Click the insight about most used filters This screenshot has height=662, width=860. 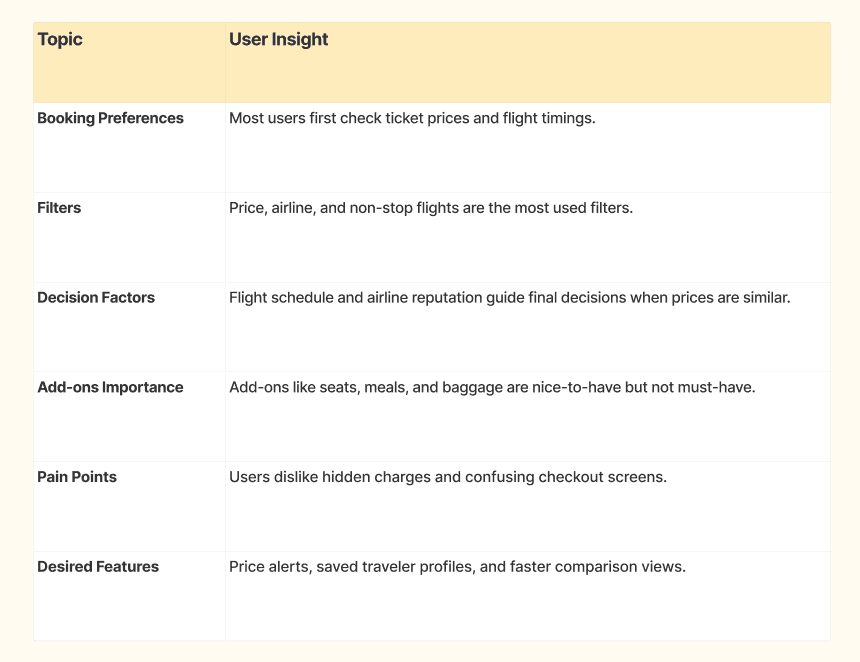(431, 208)
